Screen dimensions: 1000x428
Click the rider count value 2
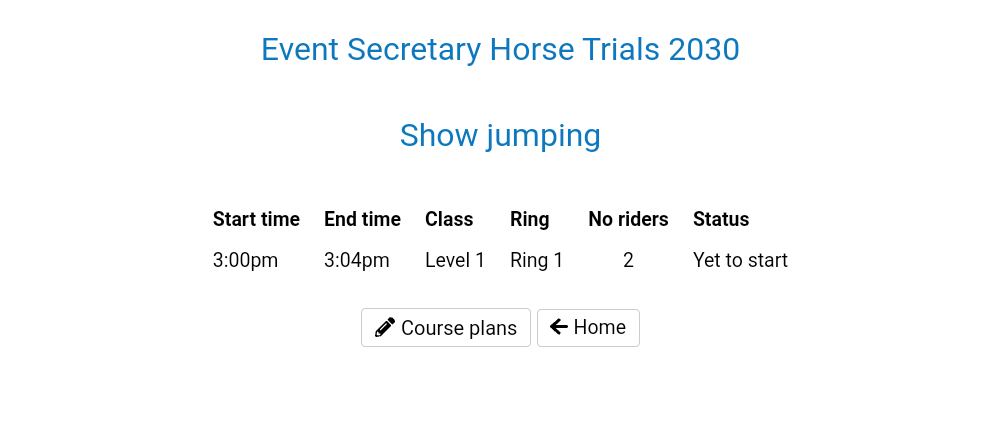[x=628, y=261]
